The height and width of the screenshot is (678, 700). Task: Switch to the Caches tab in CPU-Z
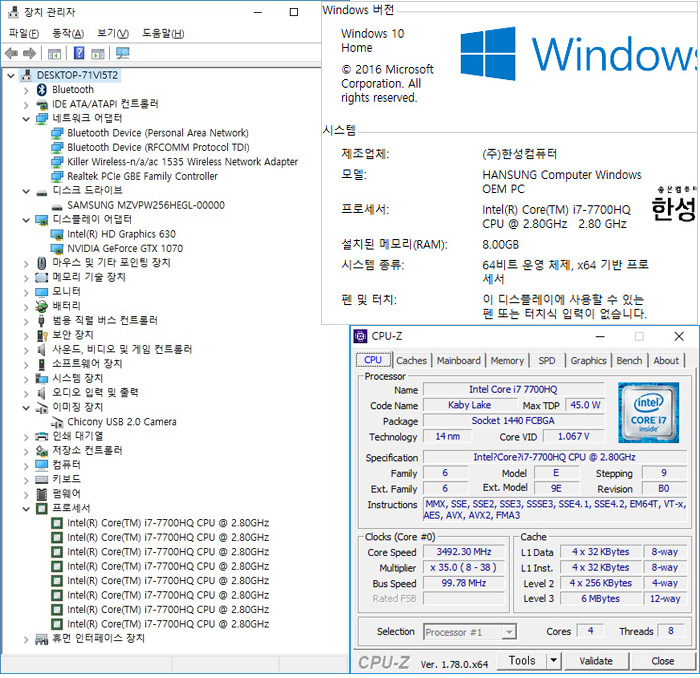click(412, 361)
